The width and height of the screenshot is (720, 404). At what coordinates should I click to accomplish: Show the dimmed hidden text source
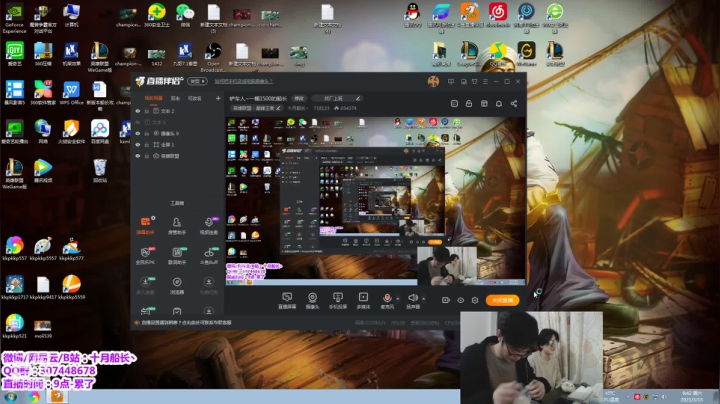[138, 122]
